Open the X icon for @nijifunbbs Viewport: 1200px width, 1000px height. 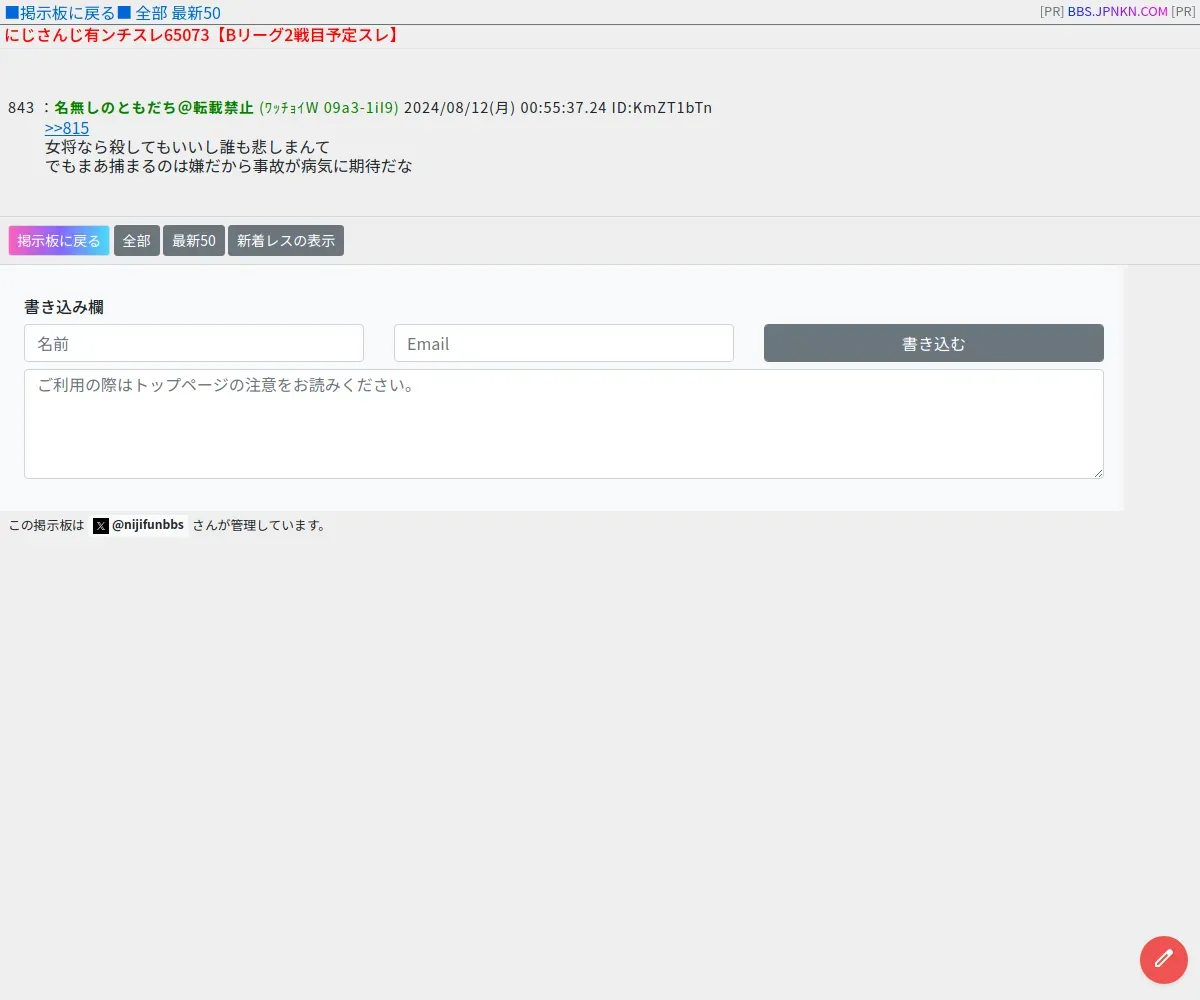tap(101, 526)
